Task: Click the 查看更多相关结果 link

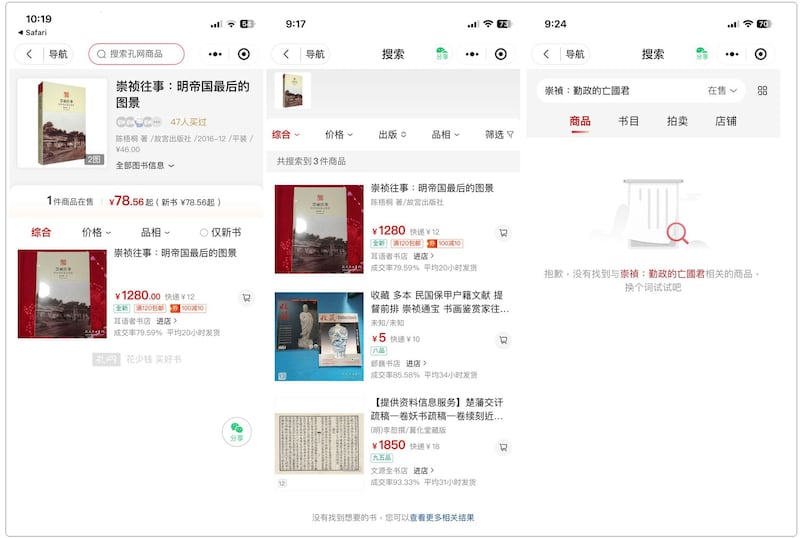Action: coord(440,517)
